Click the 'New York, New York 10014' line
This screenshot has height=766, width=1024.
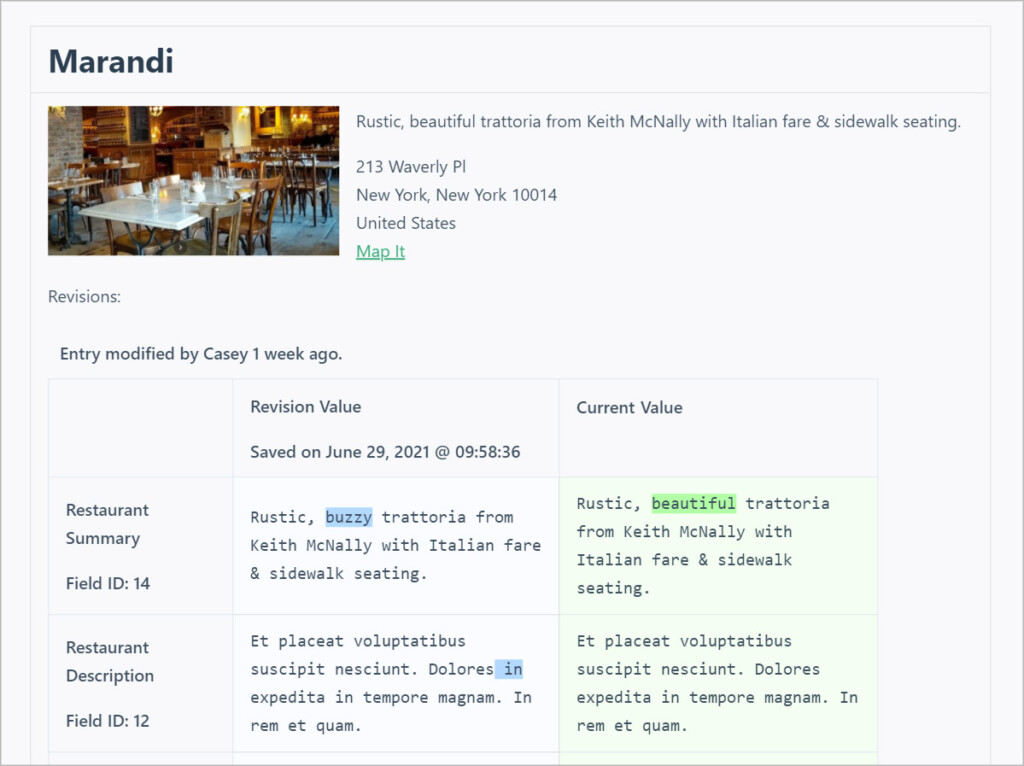pos(456,195)
